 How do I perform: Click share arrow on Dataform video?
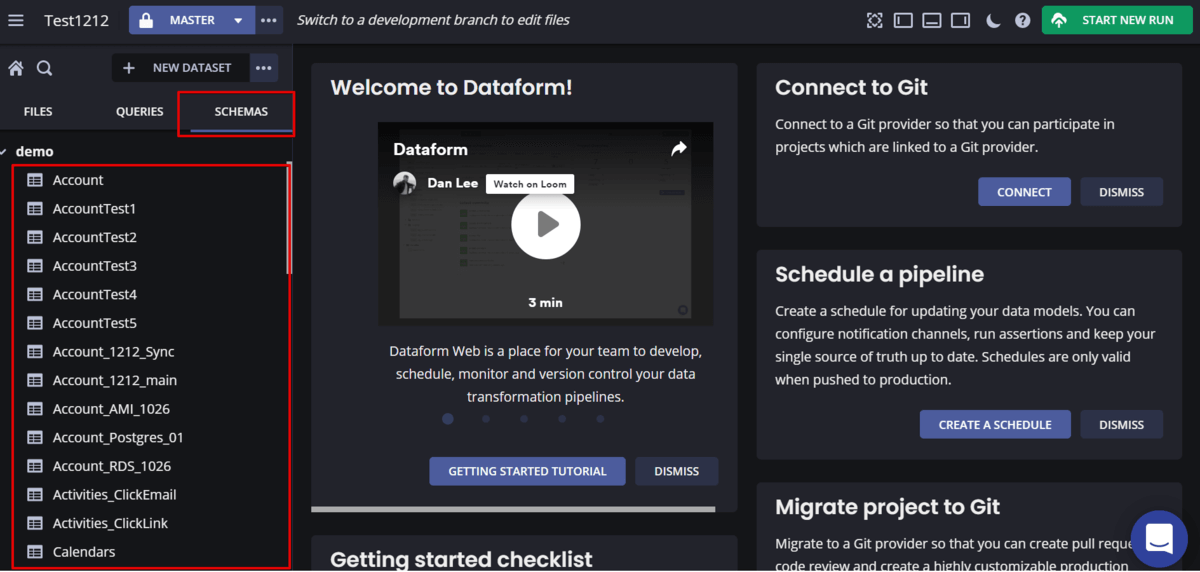tap(679, 149)
